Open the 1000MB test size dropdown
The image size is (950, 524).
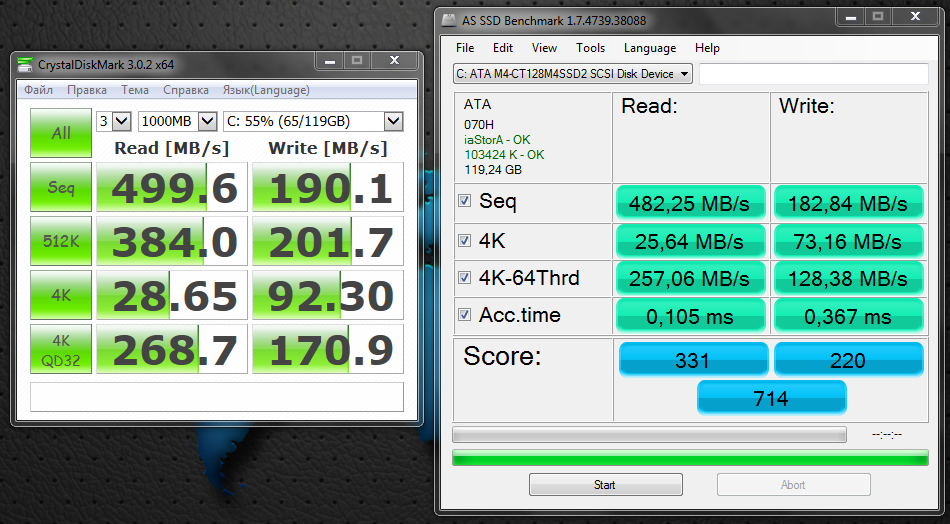pyautogui.click(x=178, y=121)
